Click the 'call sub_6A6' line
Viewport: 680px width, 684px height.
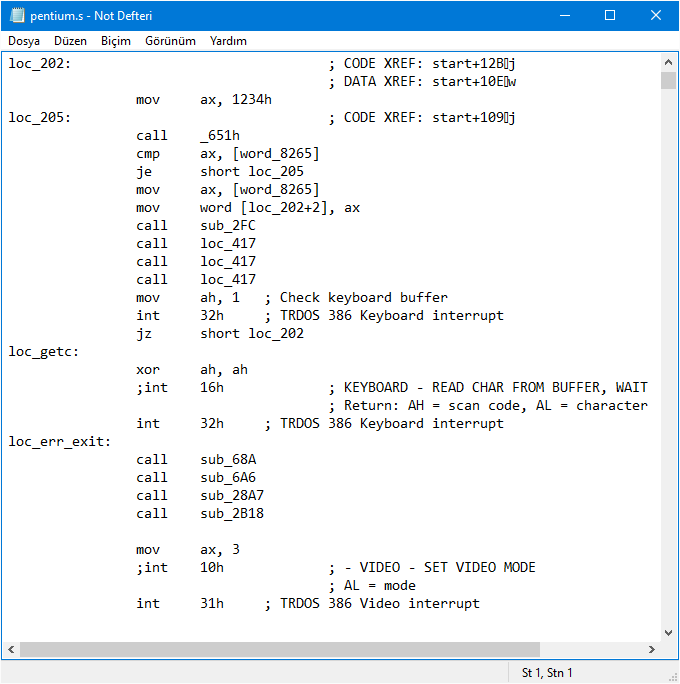[x=196, y=478]
